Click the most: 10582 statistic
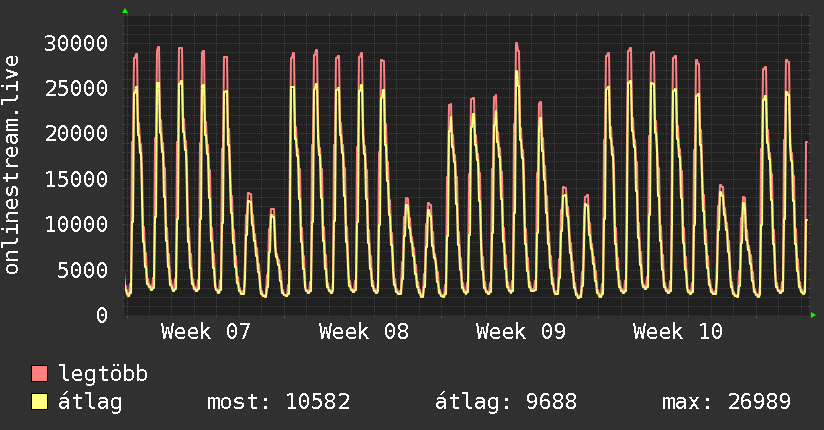 point(279,402)
